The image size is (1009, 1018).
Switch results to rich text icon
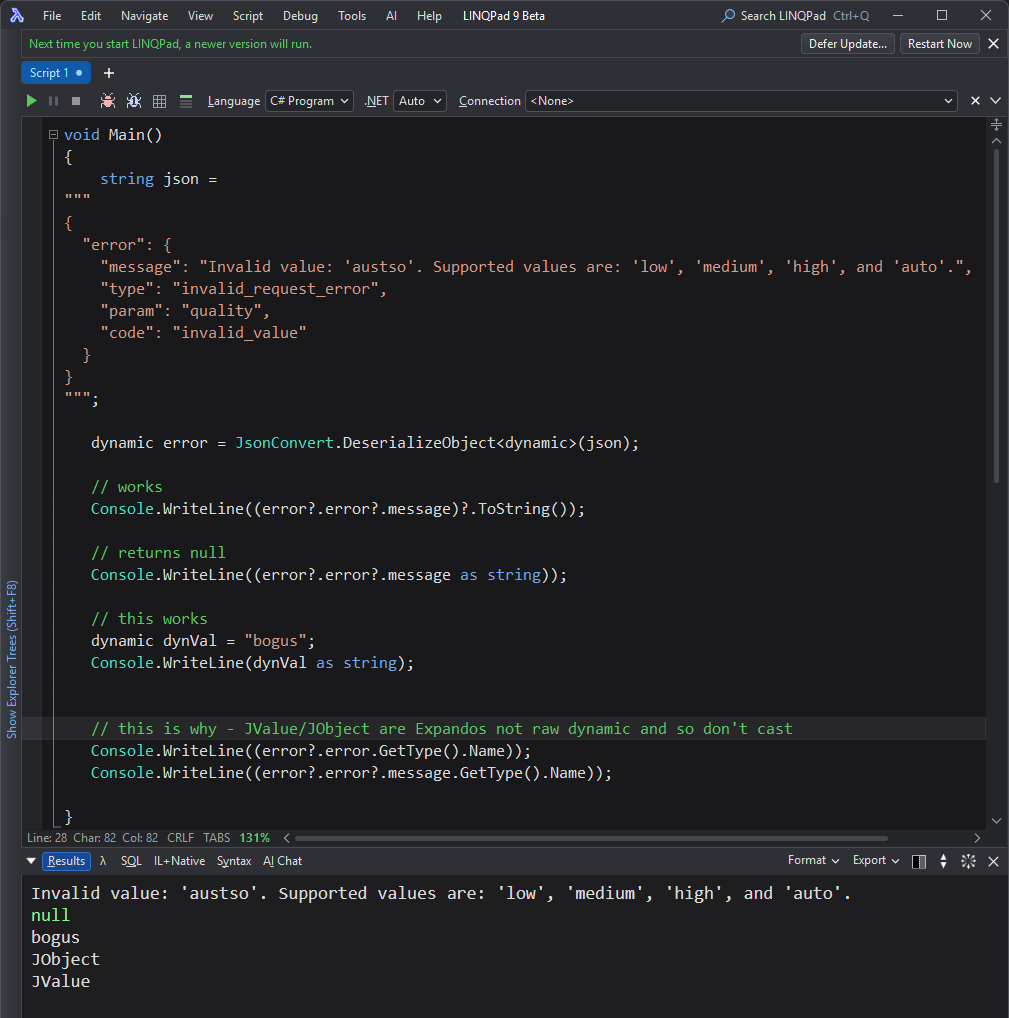(x=186, y=101)
